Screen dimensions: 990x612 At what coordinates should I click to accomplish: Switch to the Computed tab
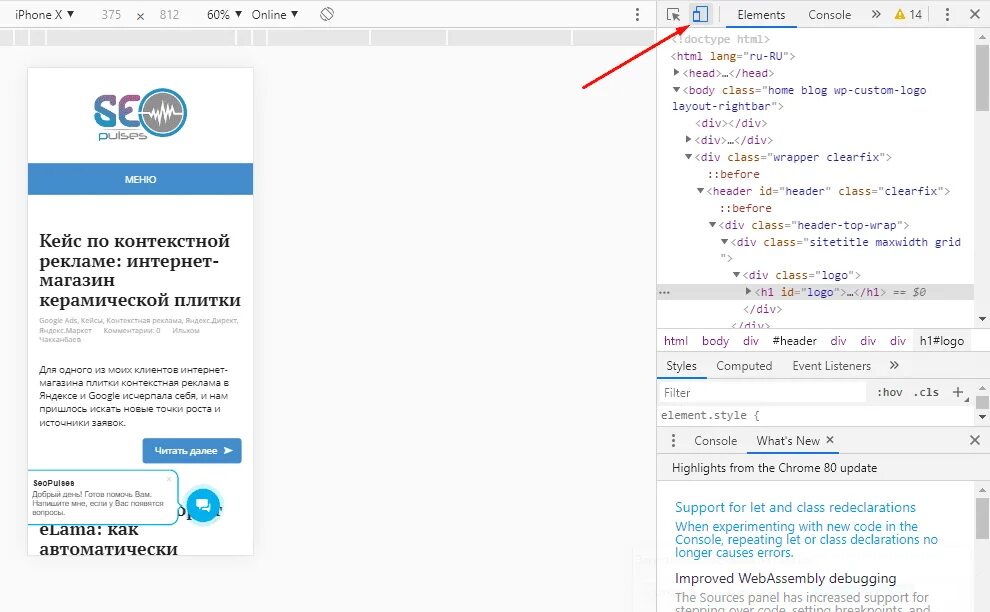point(744,366)
